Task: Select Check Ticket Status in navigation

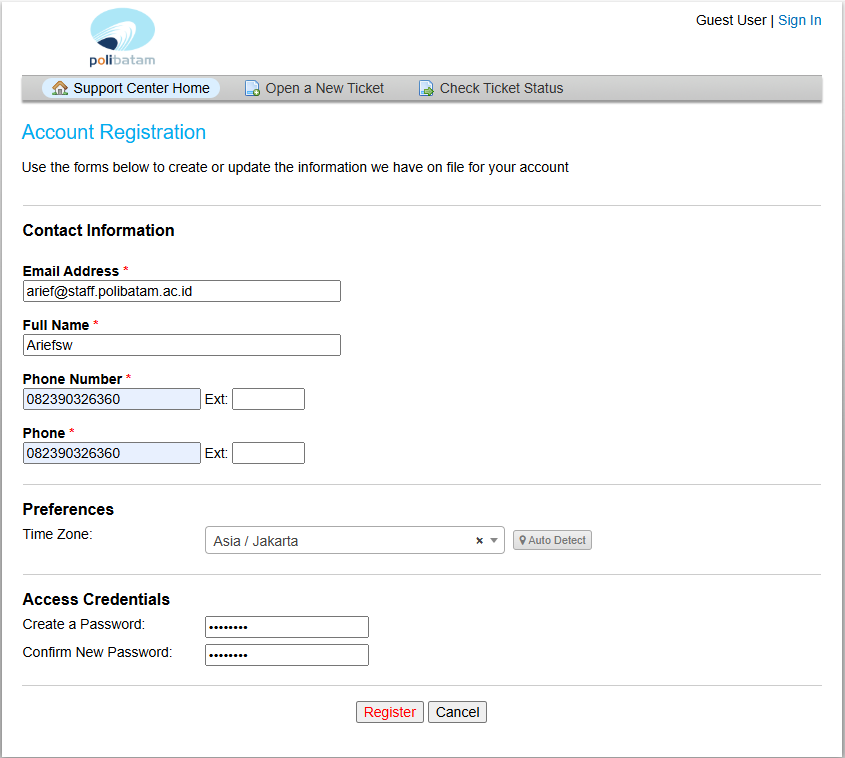Action: [501, 88]
